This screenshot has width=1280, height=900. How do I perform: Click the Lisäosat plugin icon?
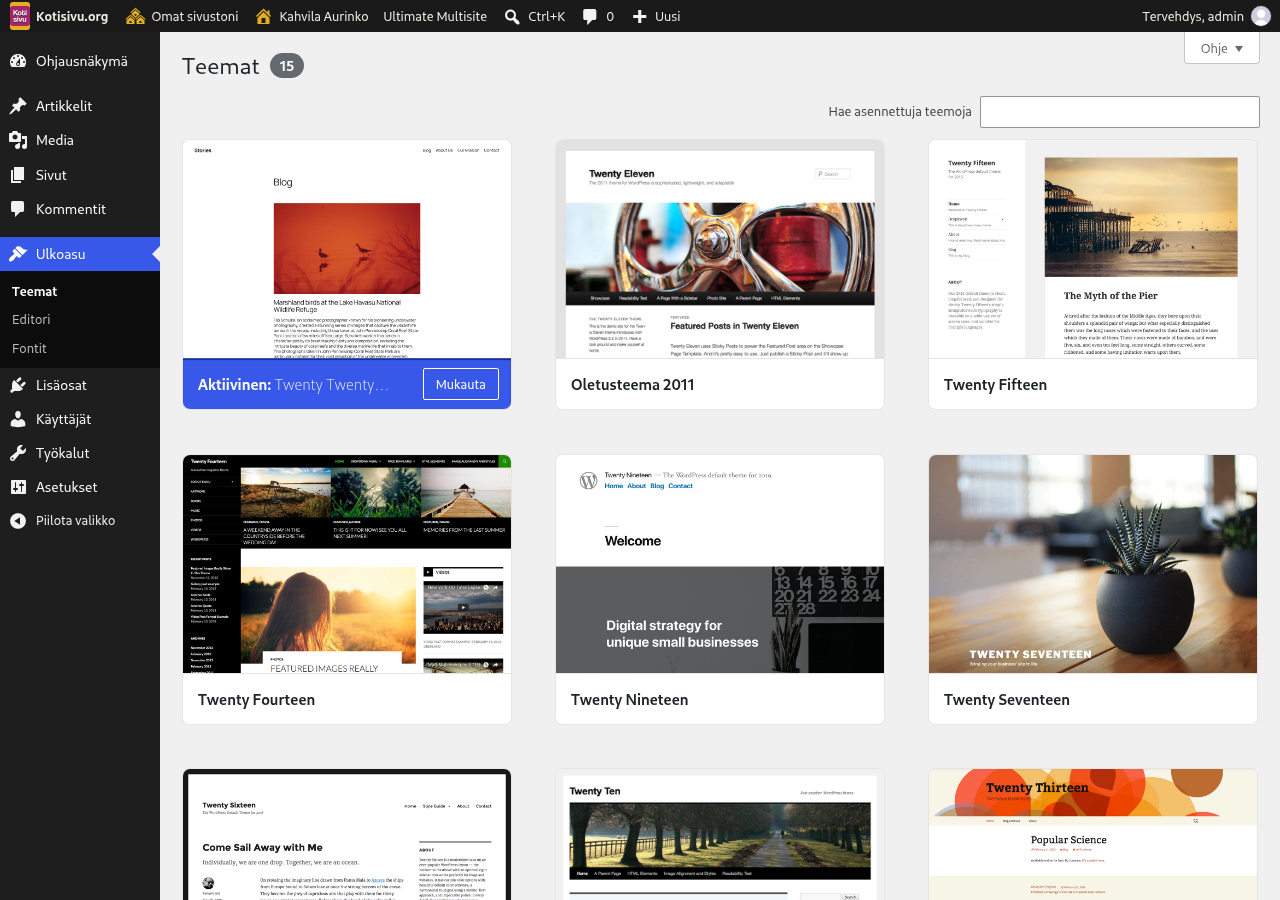pyautogui.click(x=18, y=385)
